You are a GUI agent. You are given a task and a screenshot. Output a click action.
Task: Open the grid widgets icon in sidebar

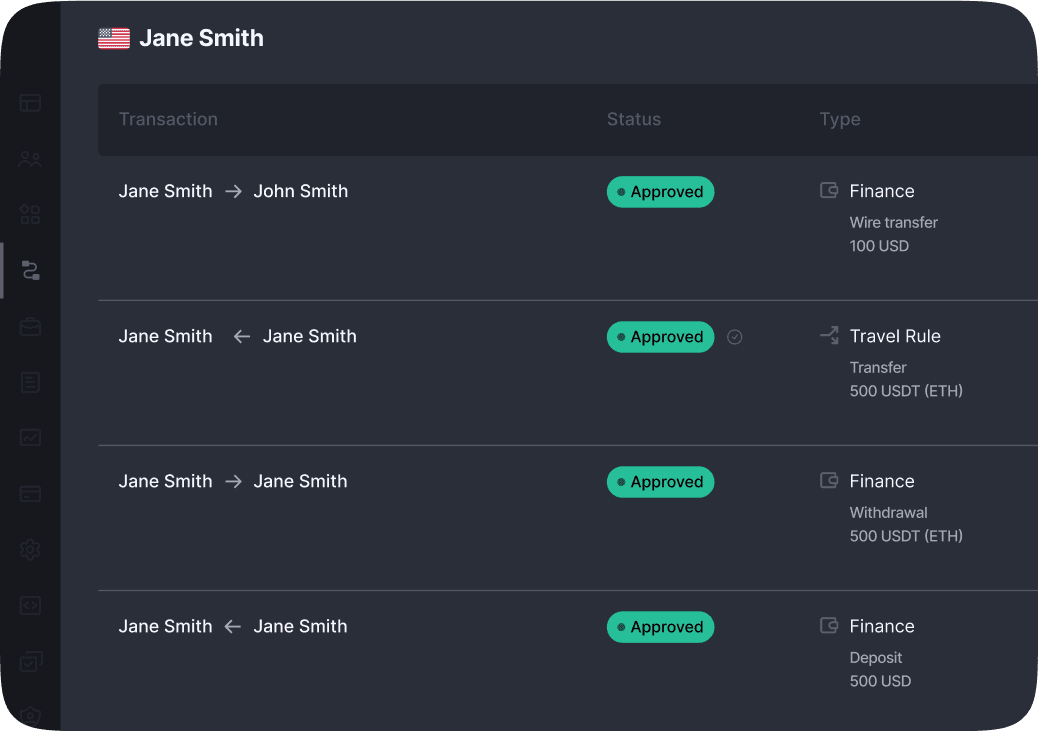[x=30, y=215]
